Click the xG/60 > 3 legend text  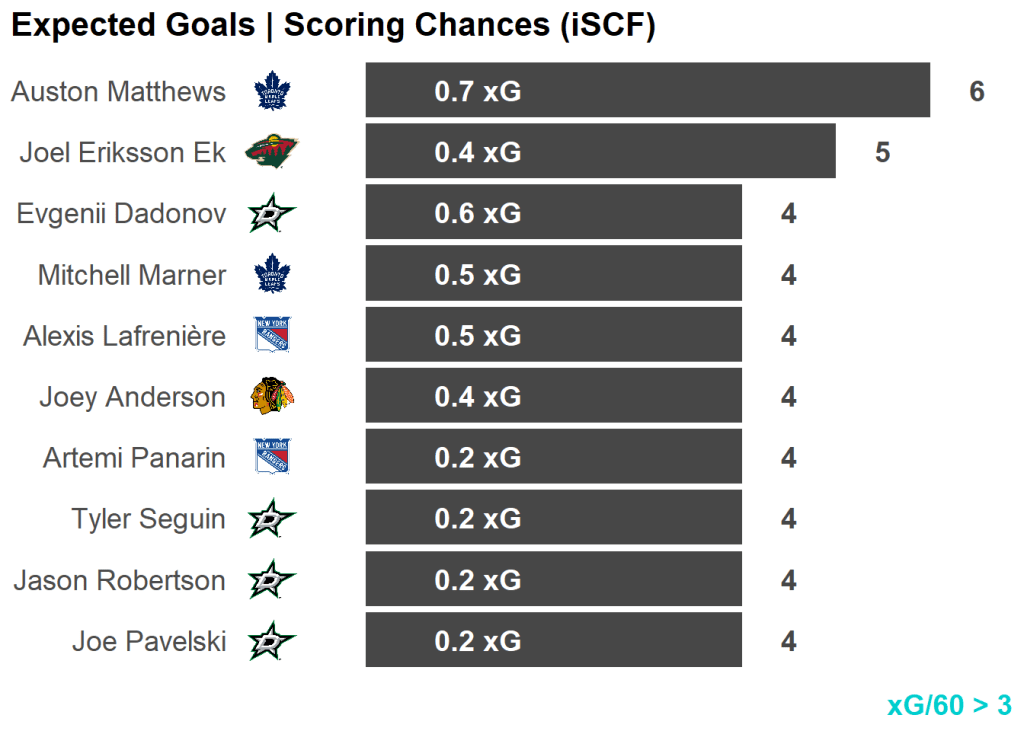coord(949,705)
